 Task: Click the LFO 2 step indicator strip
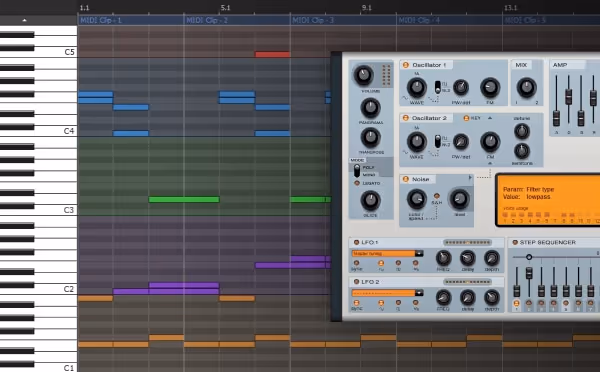pos(467,282)
